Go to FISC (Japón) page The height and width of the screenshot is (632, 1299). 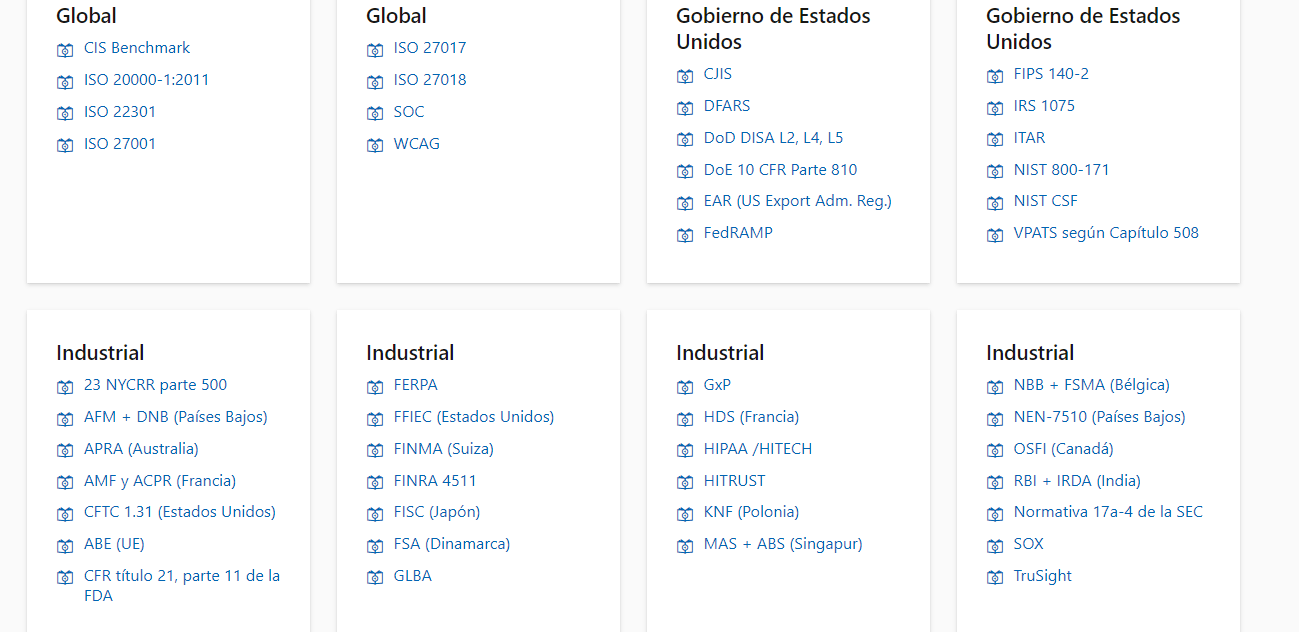tap(437, 512)
